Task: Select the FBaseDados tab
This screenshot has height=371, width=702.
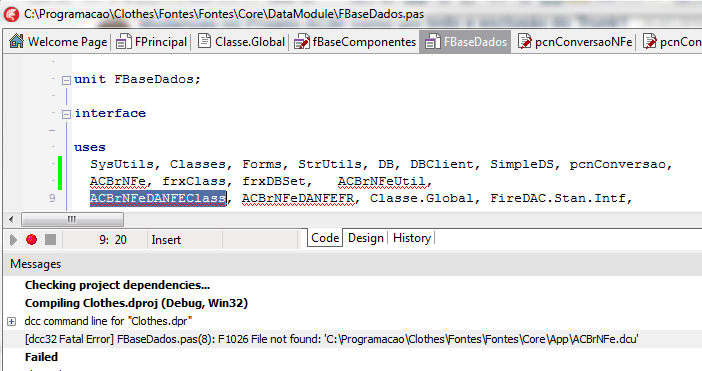Action: [465, 42]
